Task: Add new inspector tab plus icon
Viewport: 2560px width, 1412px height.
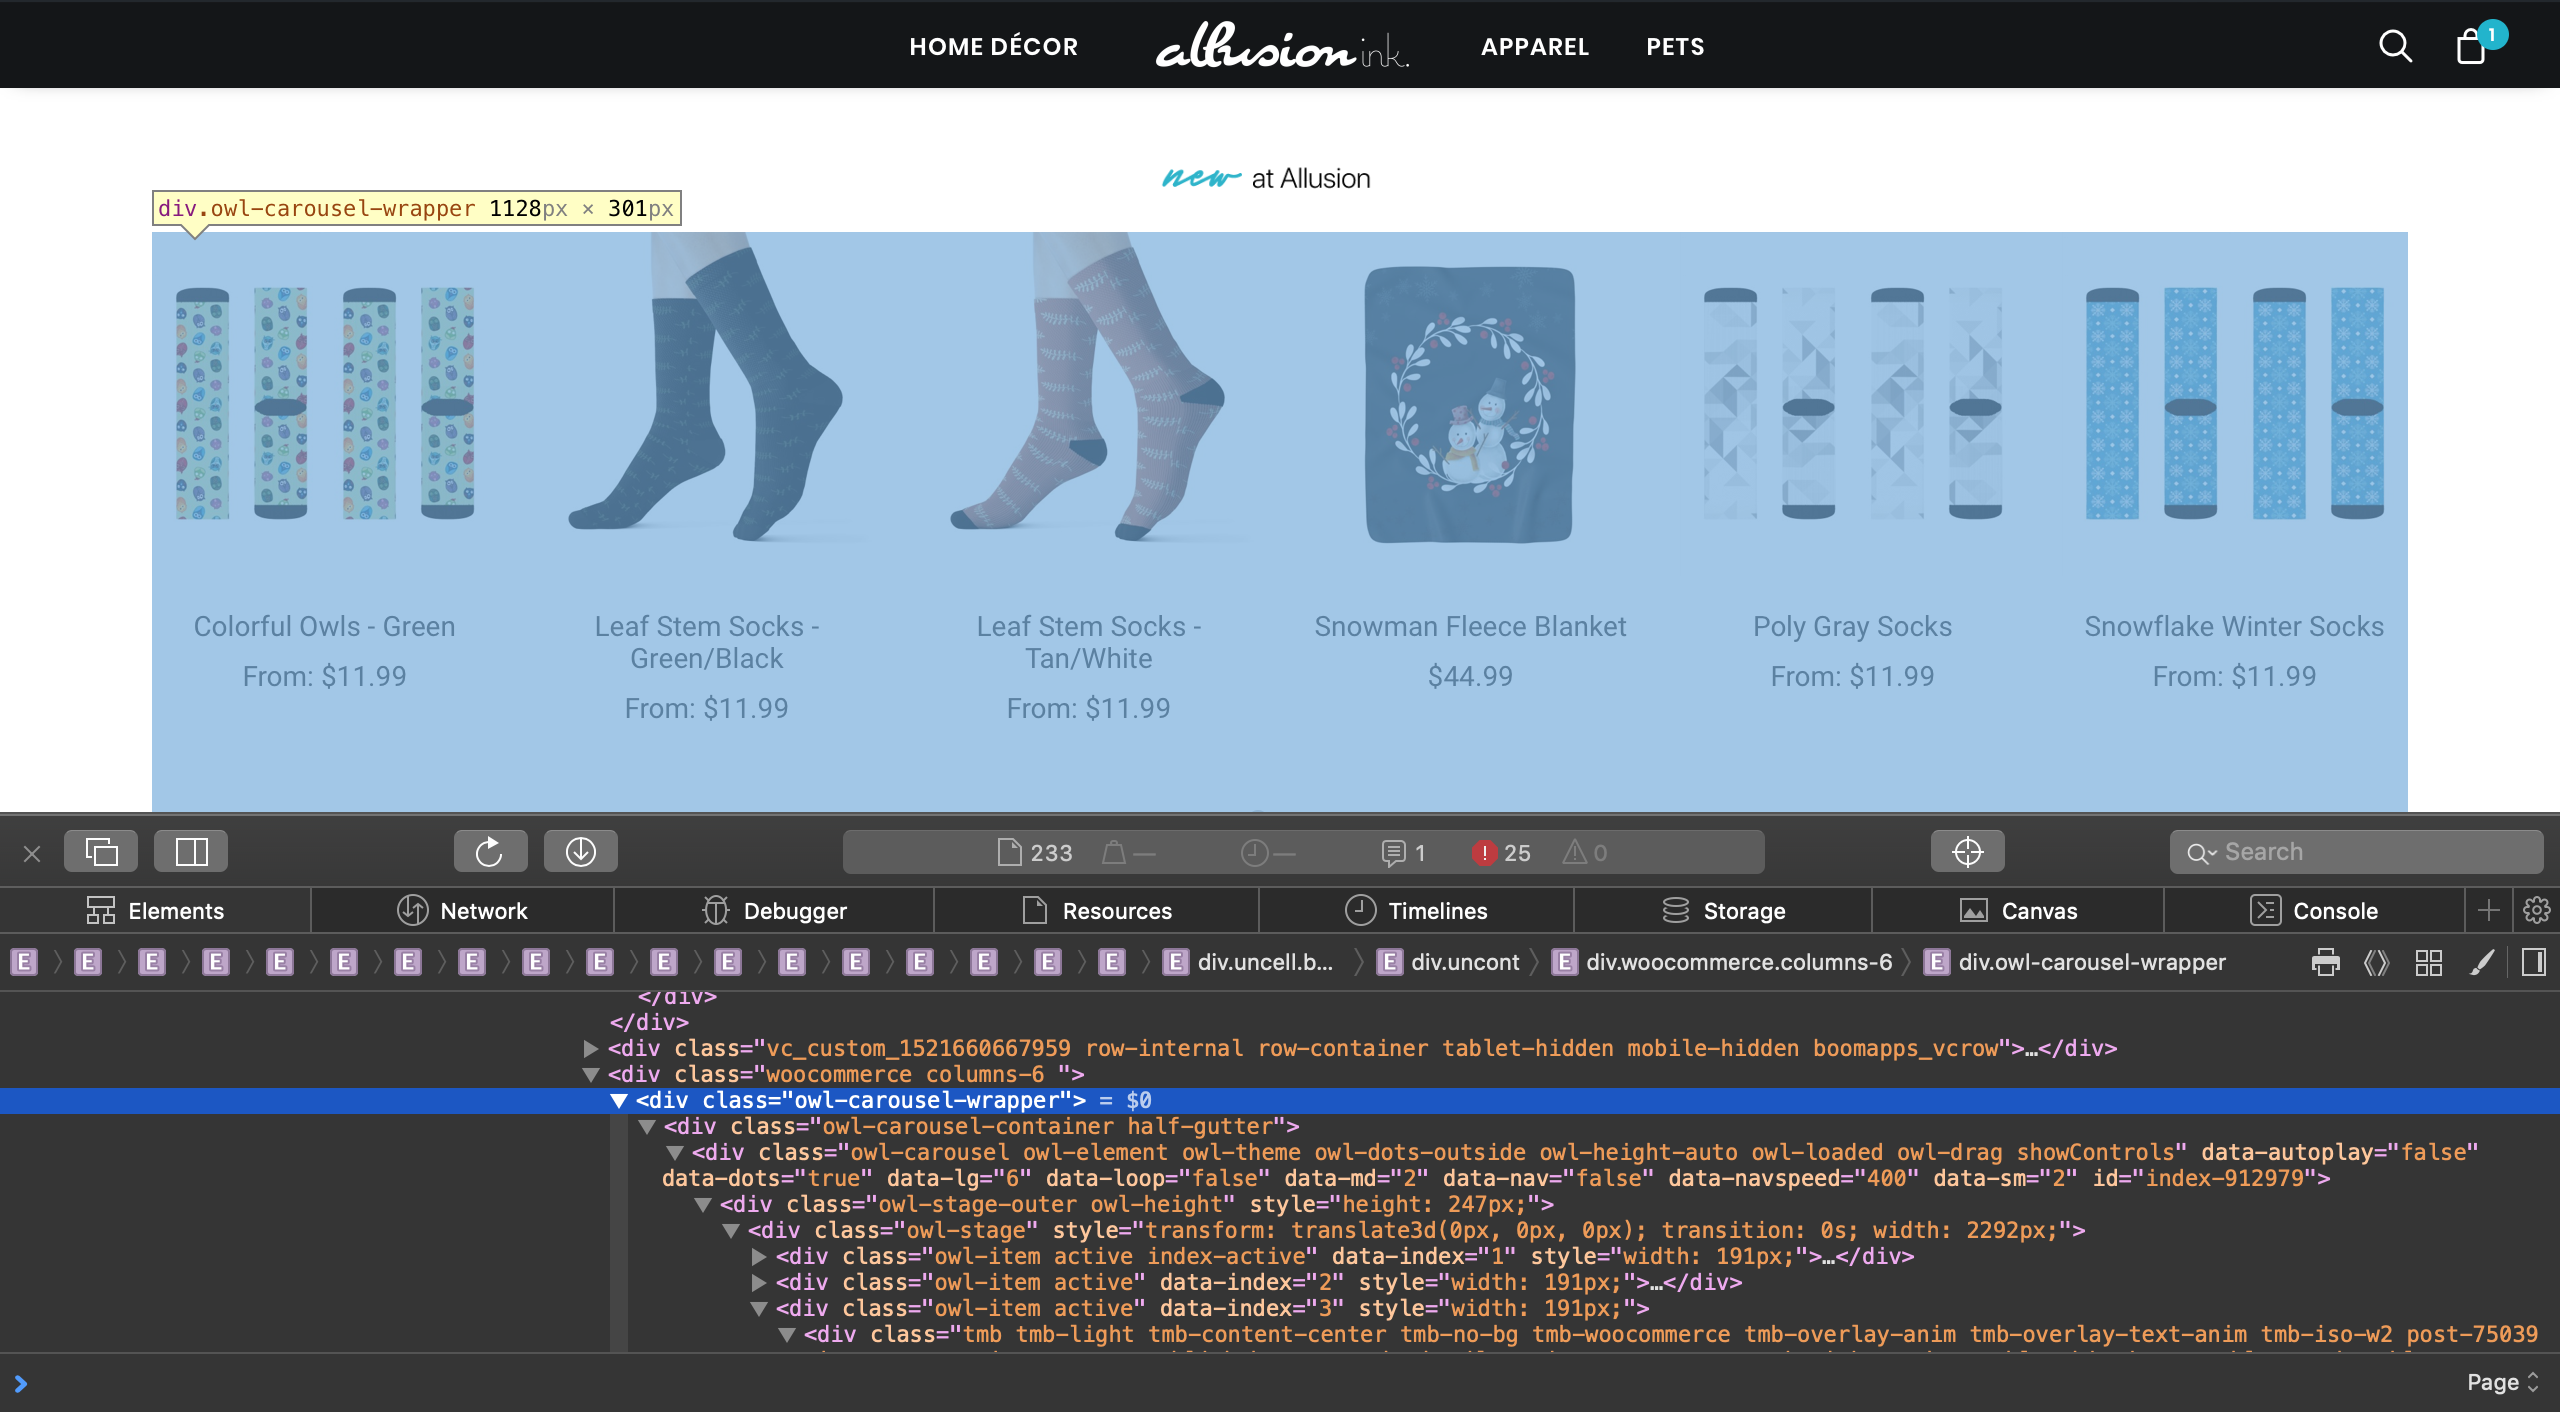Action: click(x=2489, y=910)
